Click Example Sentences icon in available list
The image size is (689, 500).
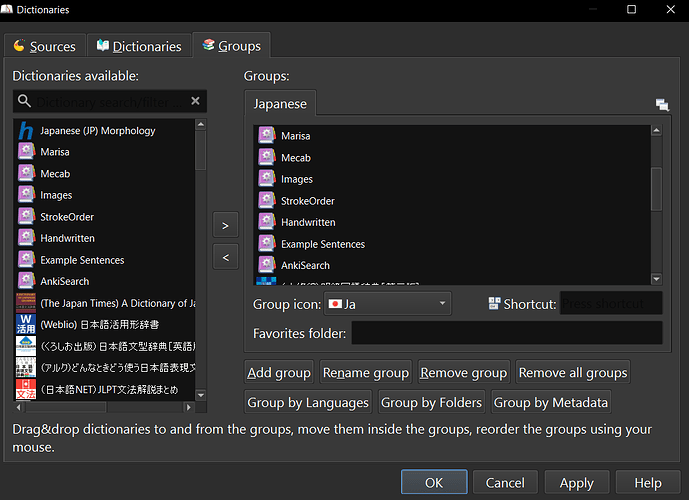(x=26, y=259)
